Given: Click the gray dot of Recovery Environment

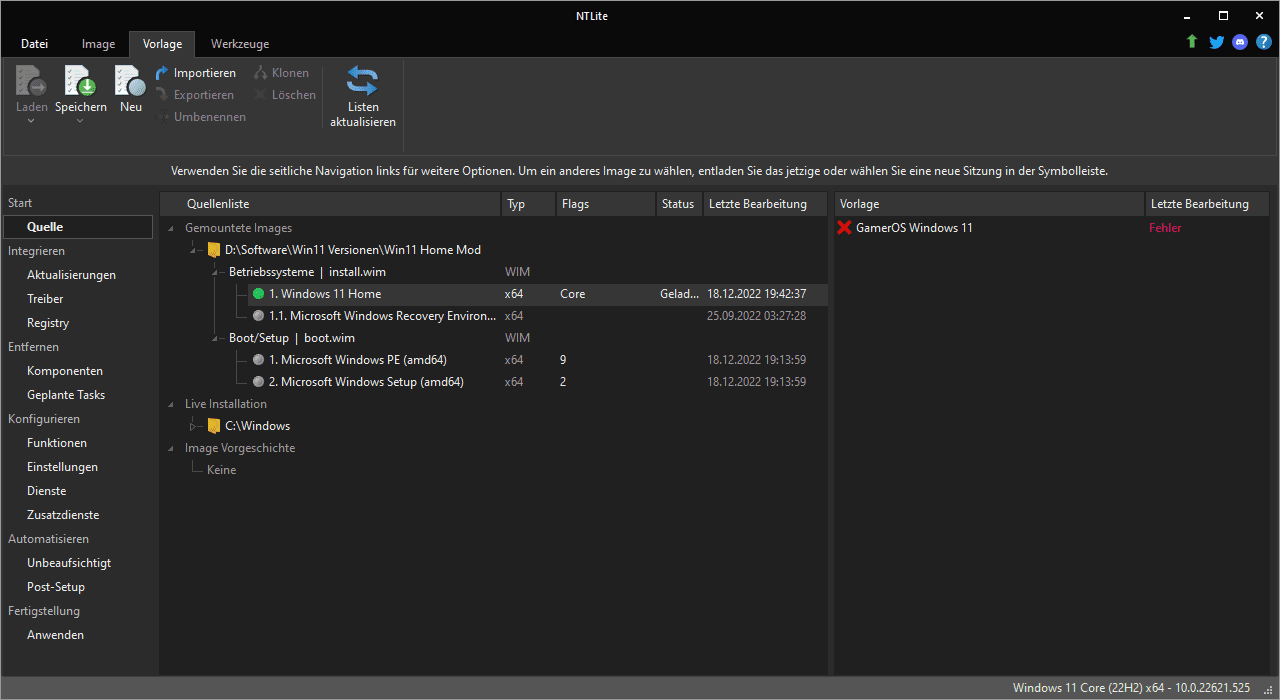Looking at the screenshot, I should coord(259,316).
